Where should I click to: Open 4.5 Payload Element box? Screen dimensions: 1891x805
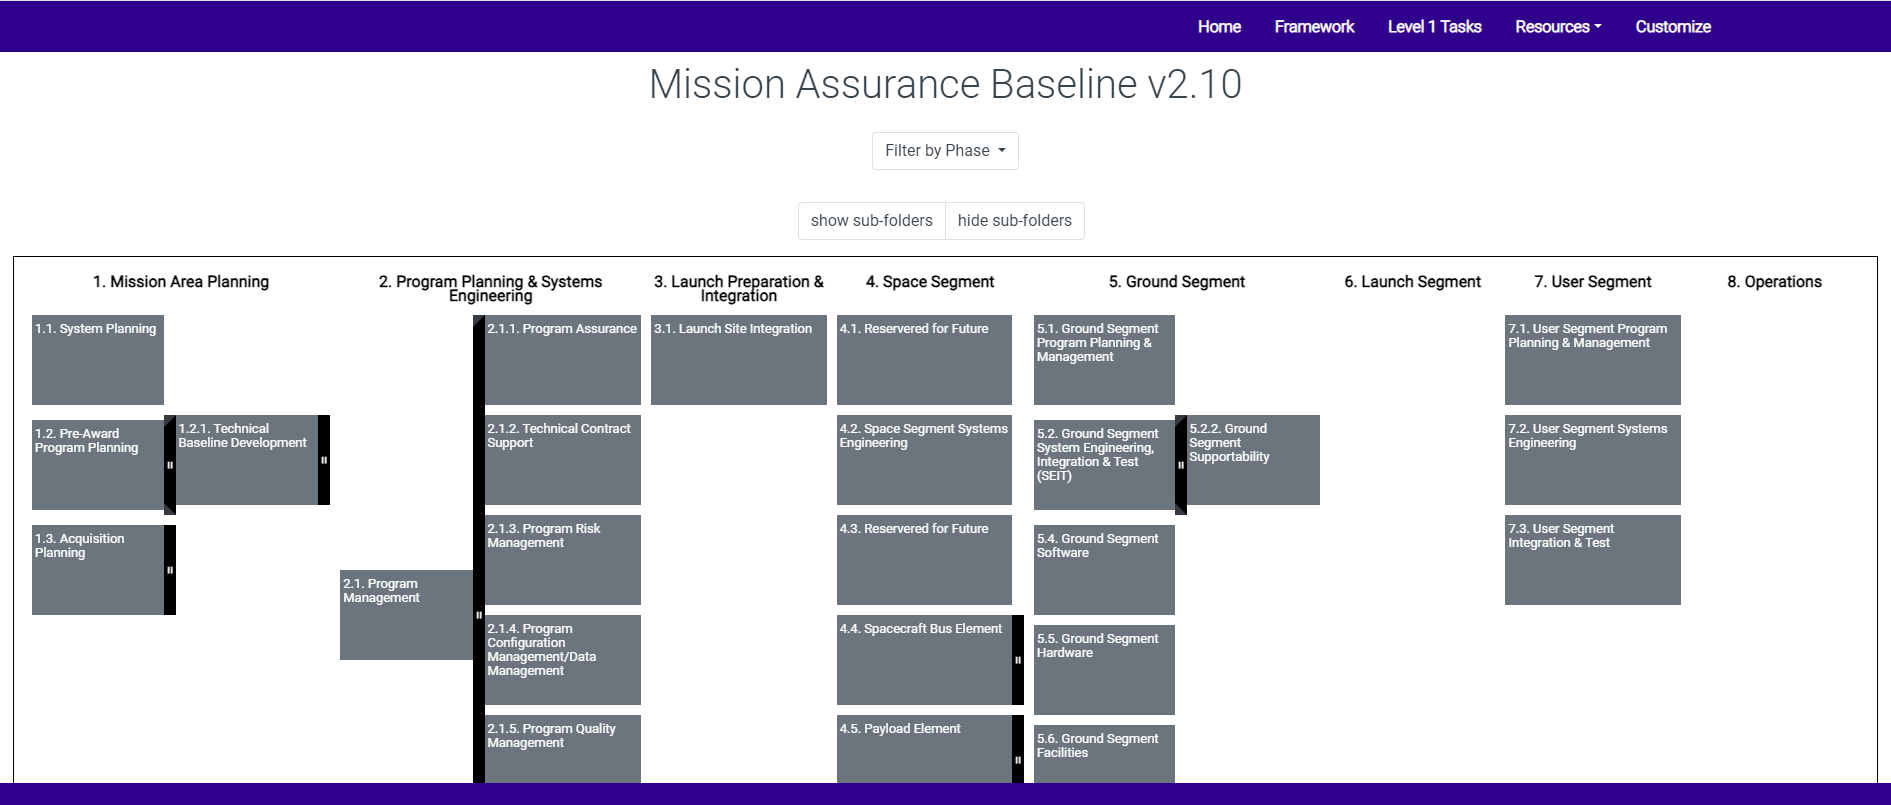click(x=924, y=749)
